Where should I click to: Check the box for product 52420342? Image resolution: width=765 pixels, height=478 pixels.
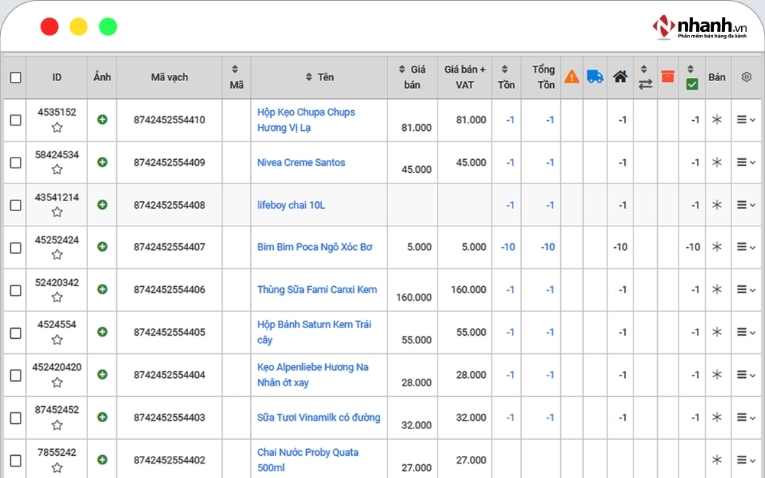point(16,290)
